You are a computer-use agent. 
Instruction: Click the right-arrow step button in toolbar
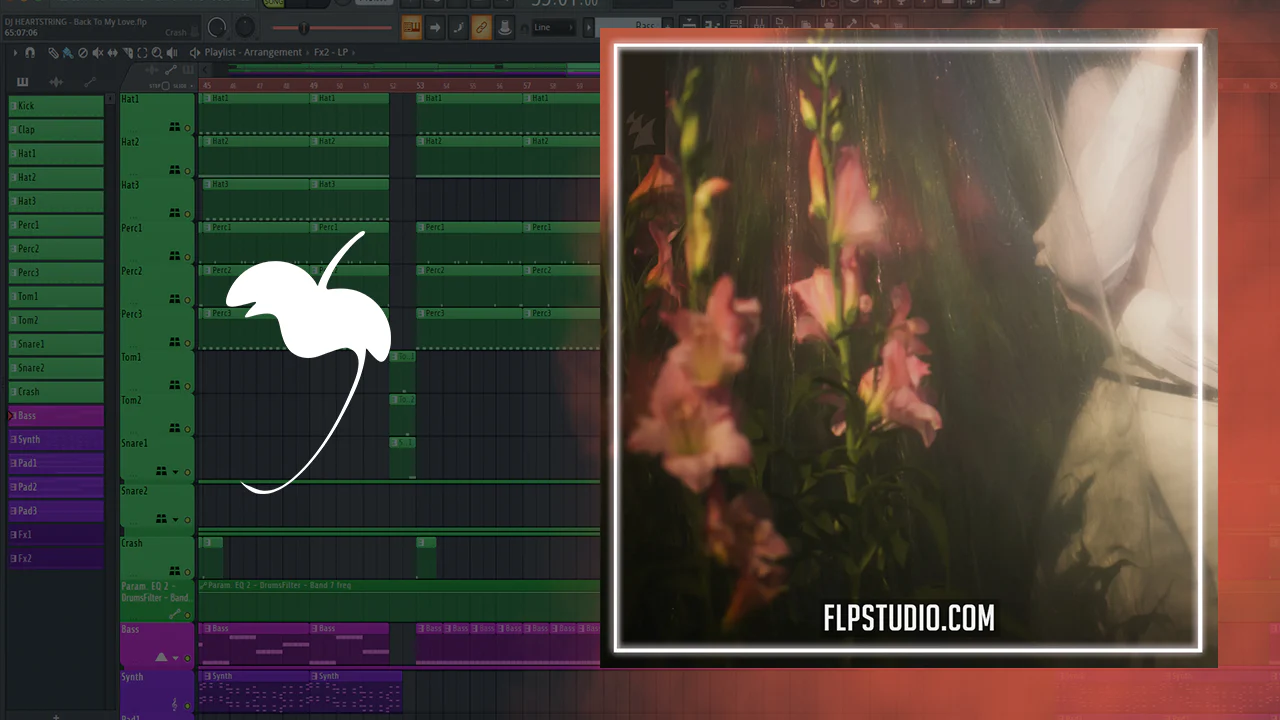(x=435, y=28)
